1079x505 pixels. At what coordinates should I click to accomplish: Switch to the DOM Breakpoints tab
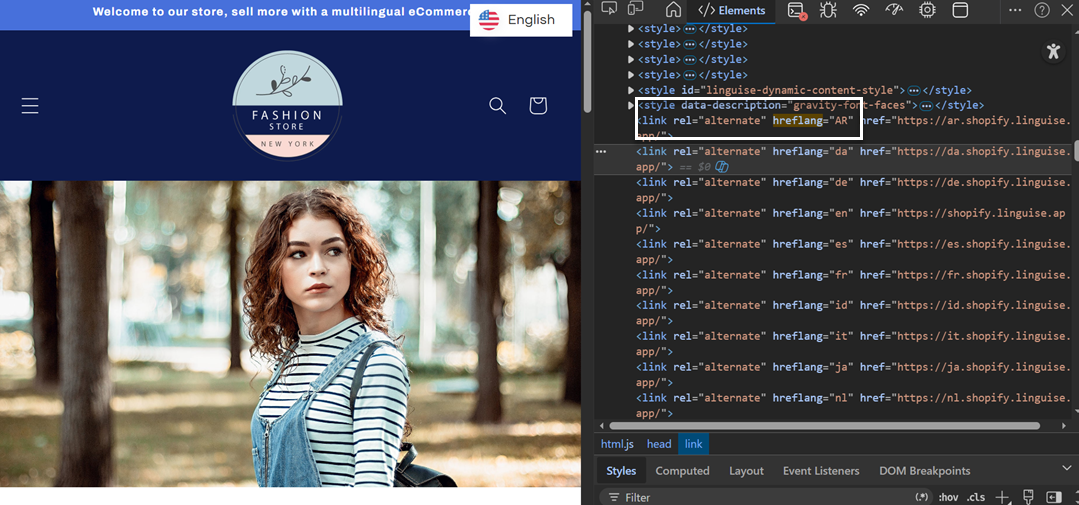pyautogui.click(x=924, y=471)
